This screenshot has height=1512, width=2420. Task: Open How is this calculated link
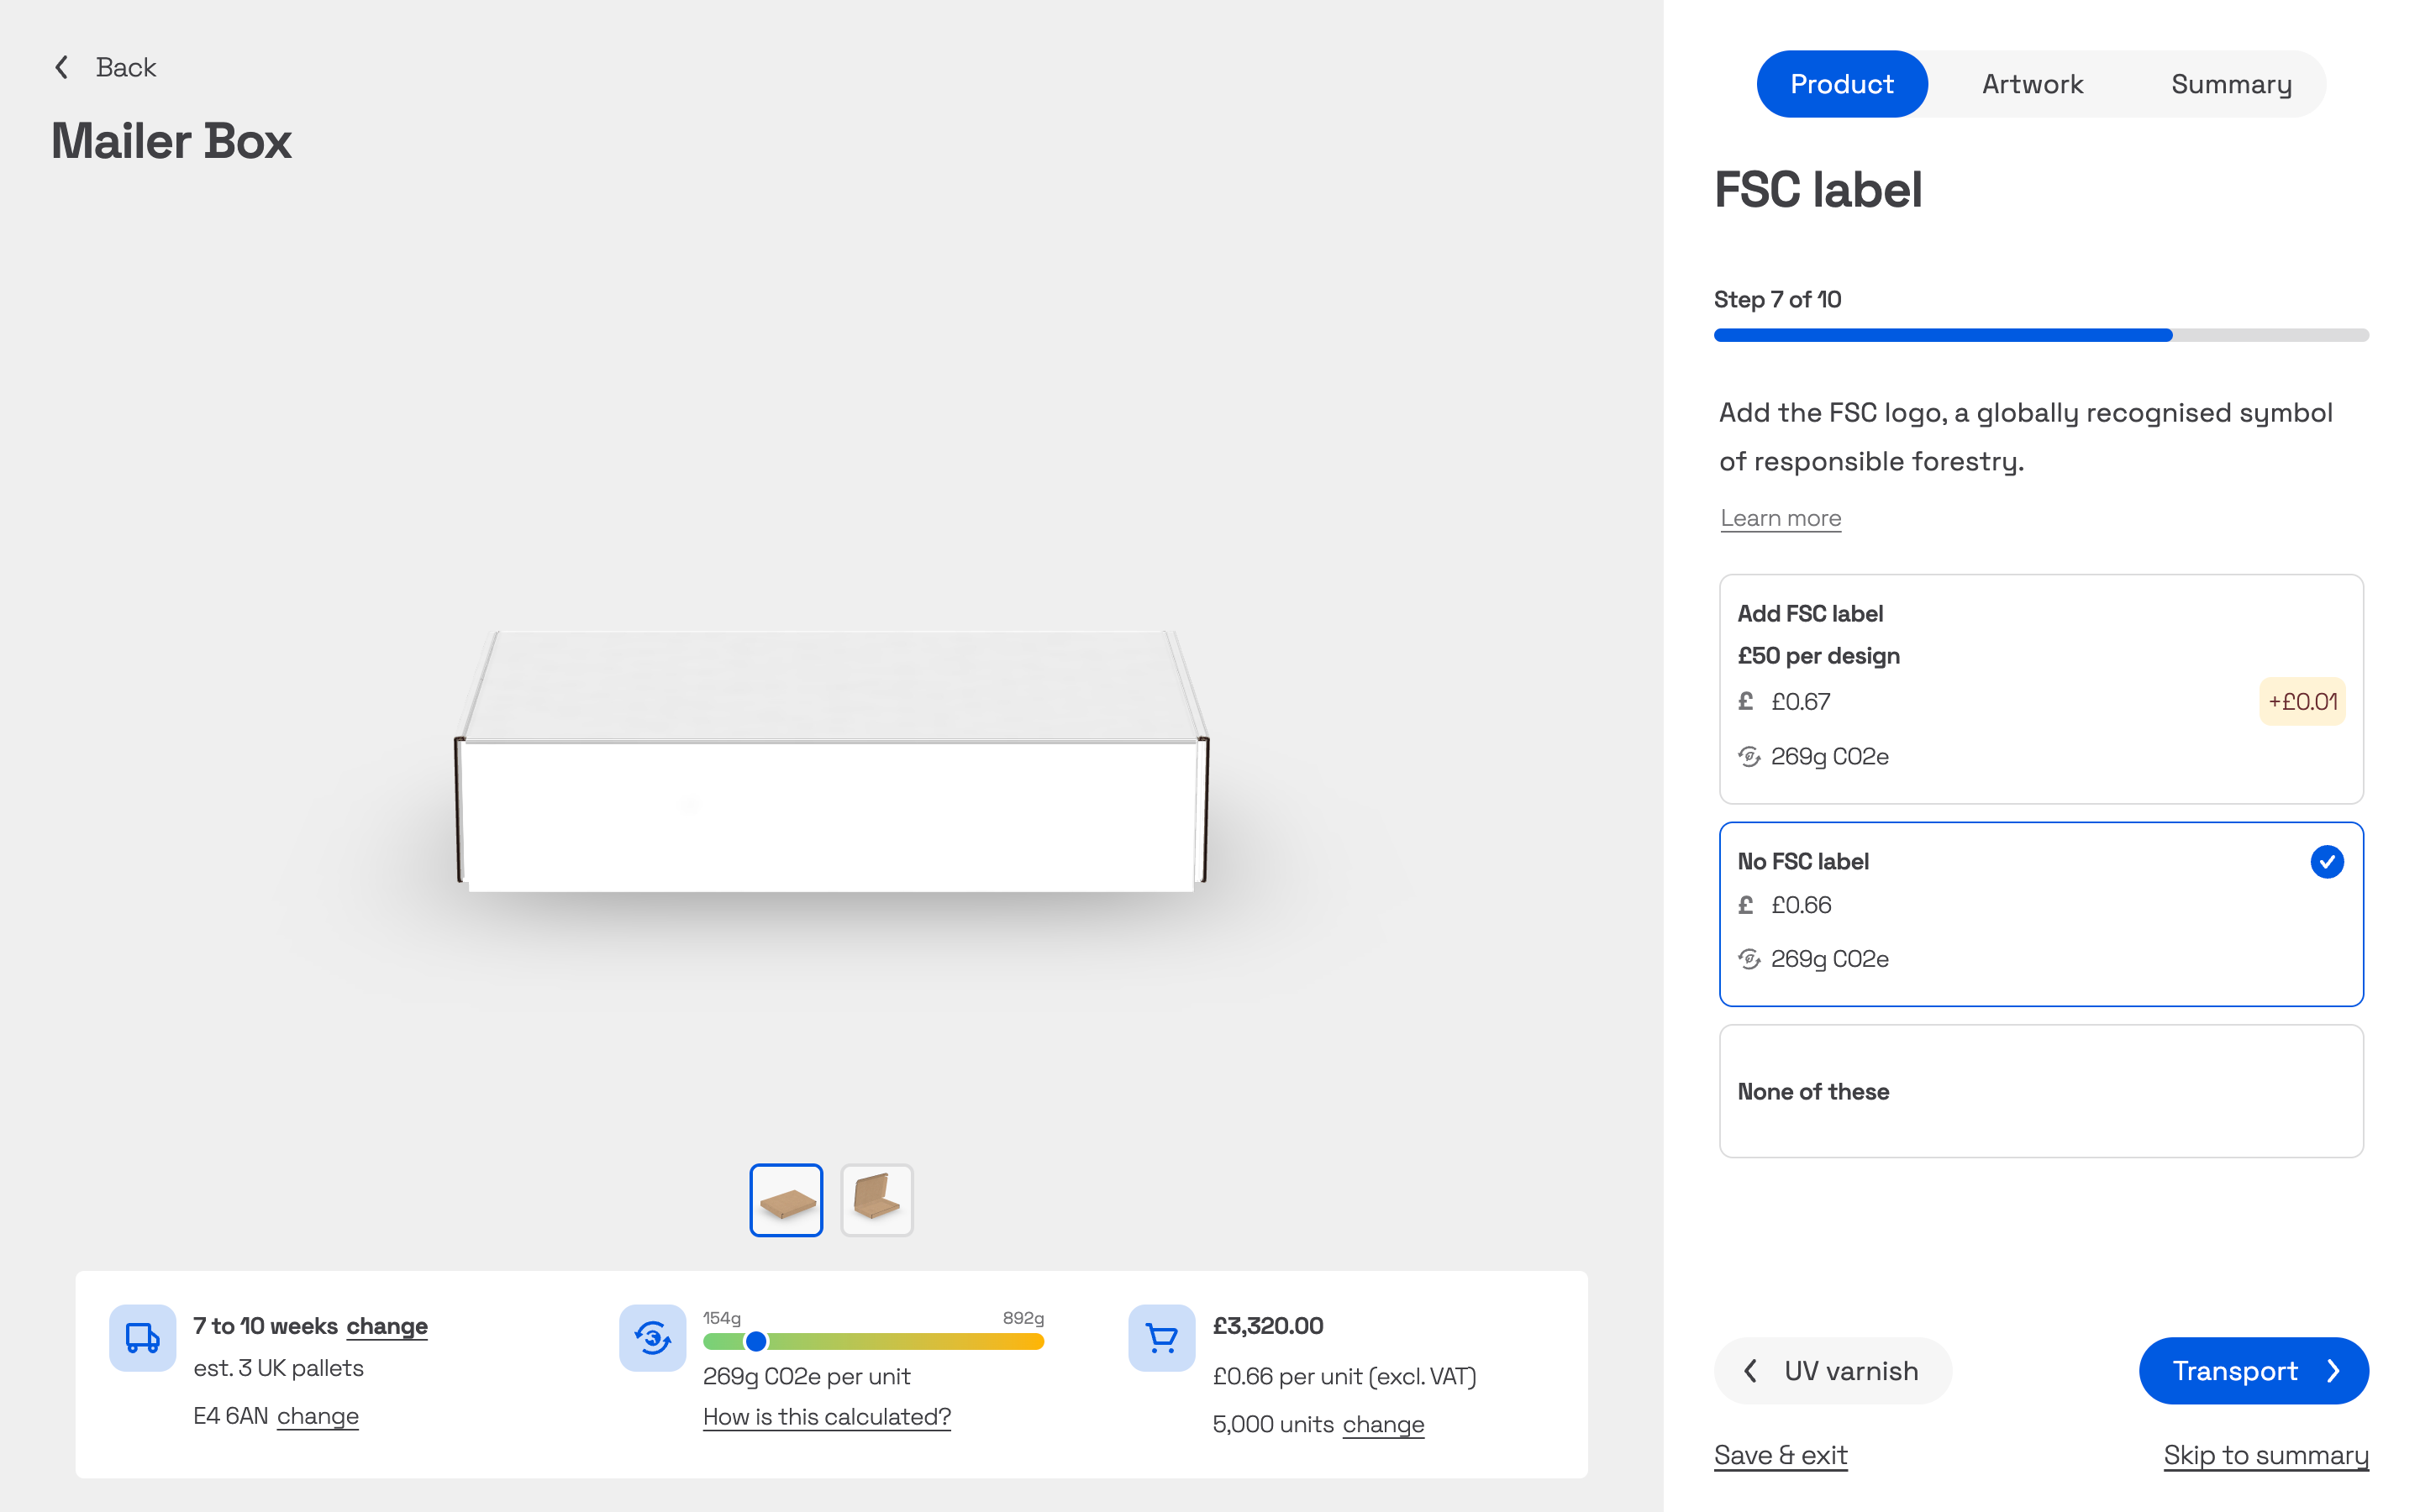(826, 1416)
